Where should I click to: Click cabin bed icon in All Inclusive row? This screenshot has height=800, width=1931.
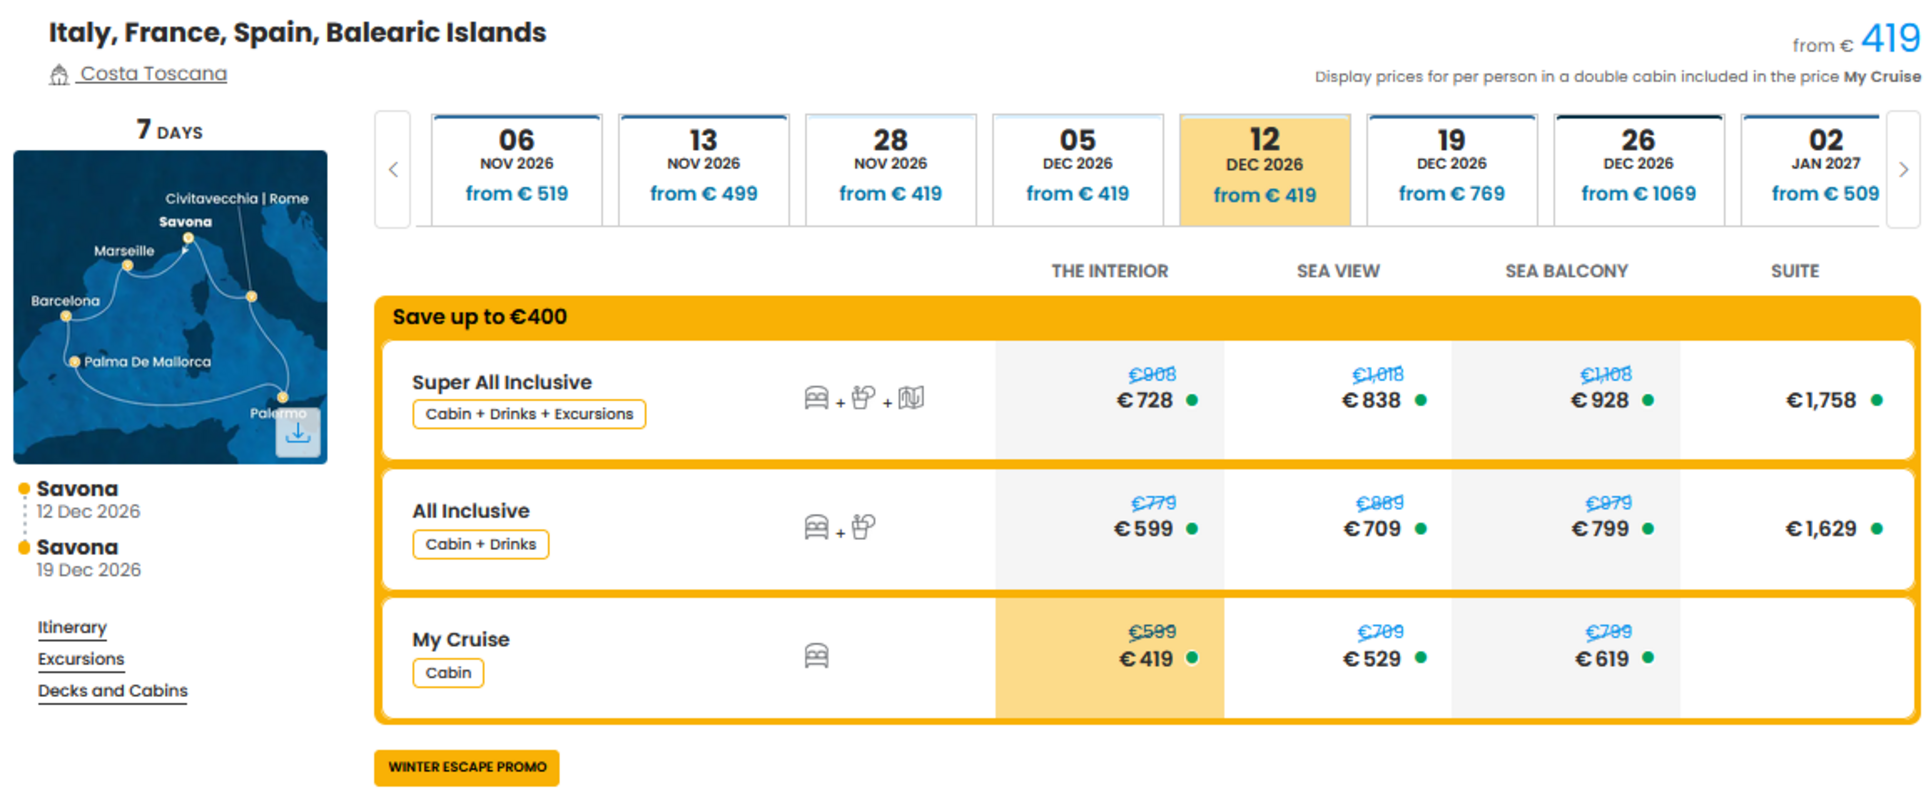click(816, 527)
